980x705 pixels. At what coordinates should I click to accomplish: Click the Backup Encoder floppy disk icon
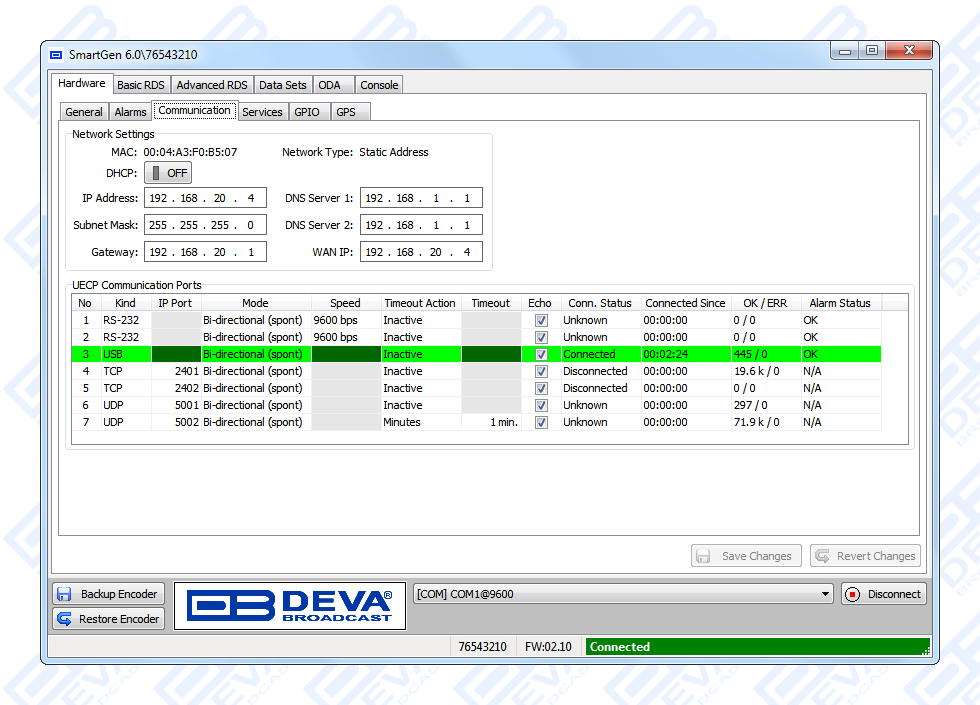[64, 594]
